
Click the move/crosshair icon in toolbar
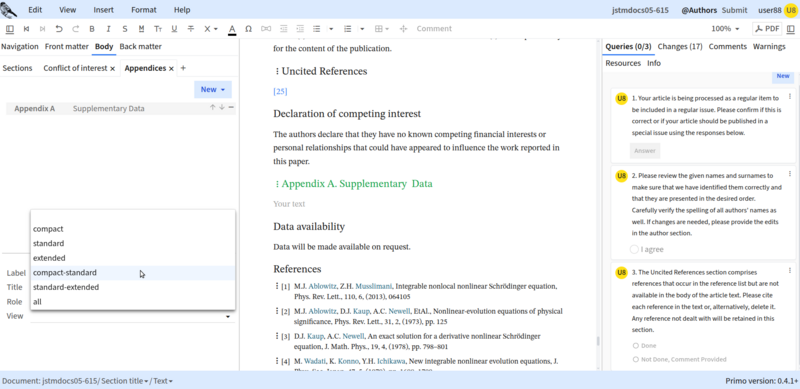point(403,29)
